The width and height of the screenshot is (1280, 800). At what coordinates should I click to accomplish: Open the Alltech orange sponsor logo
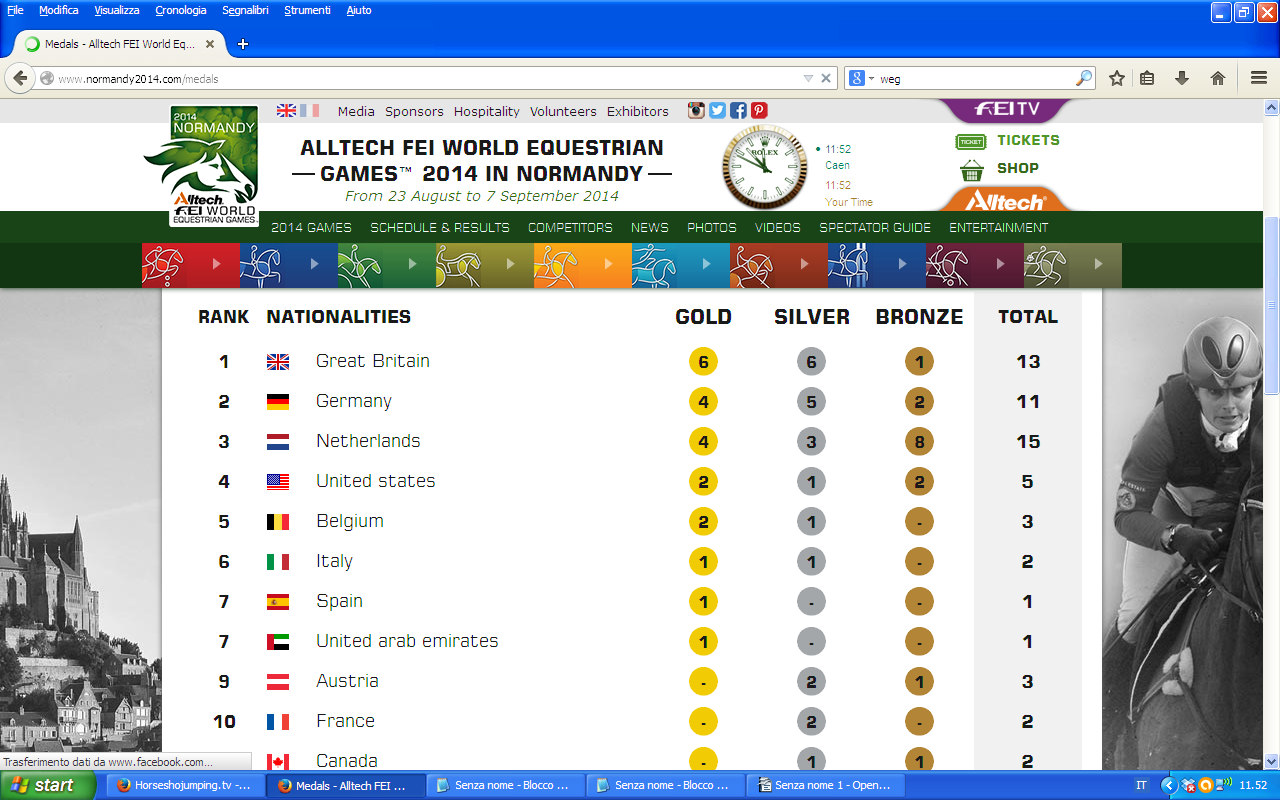click(1005, 200)
